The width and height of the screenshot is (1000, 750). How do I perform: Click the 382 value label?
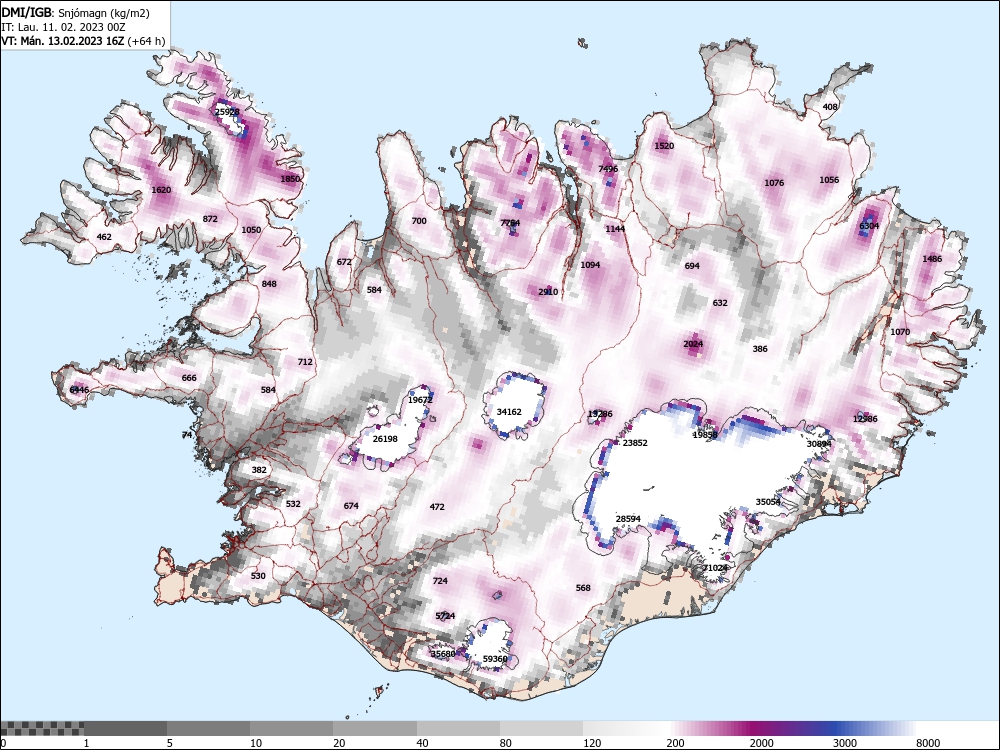pyautogui.click(x=259, y=470)
